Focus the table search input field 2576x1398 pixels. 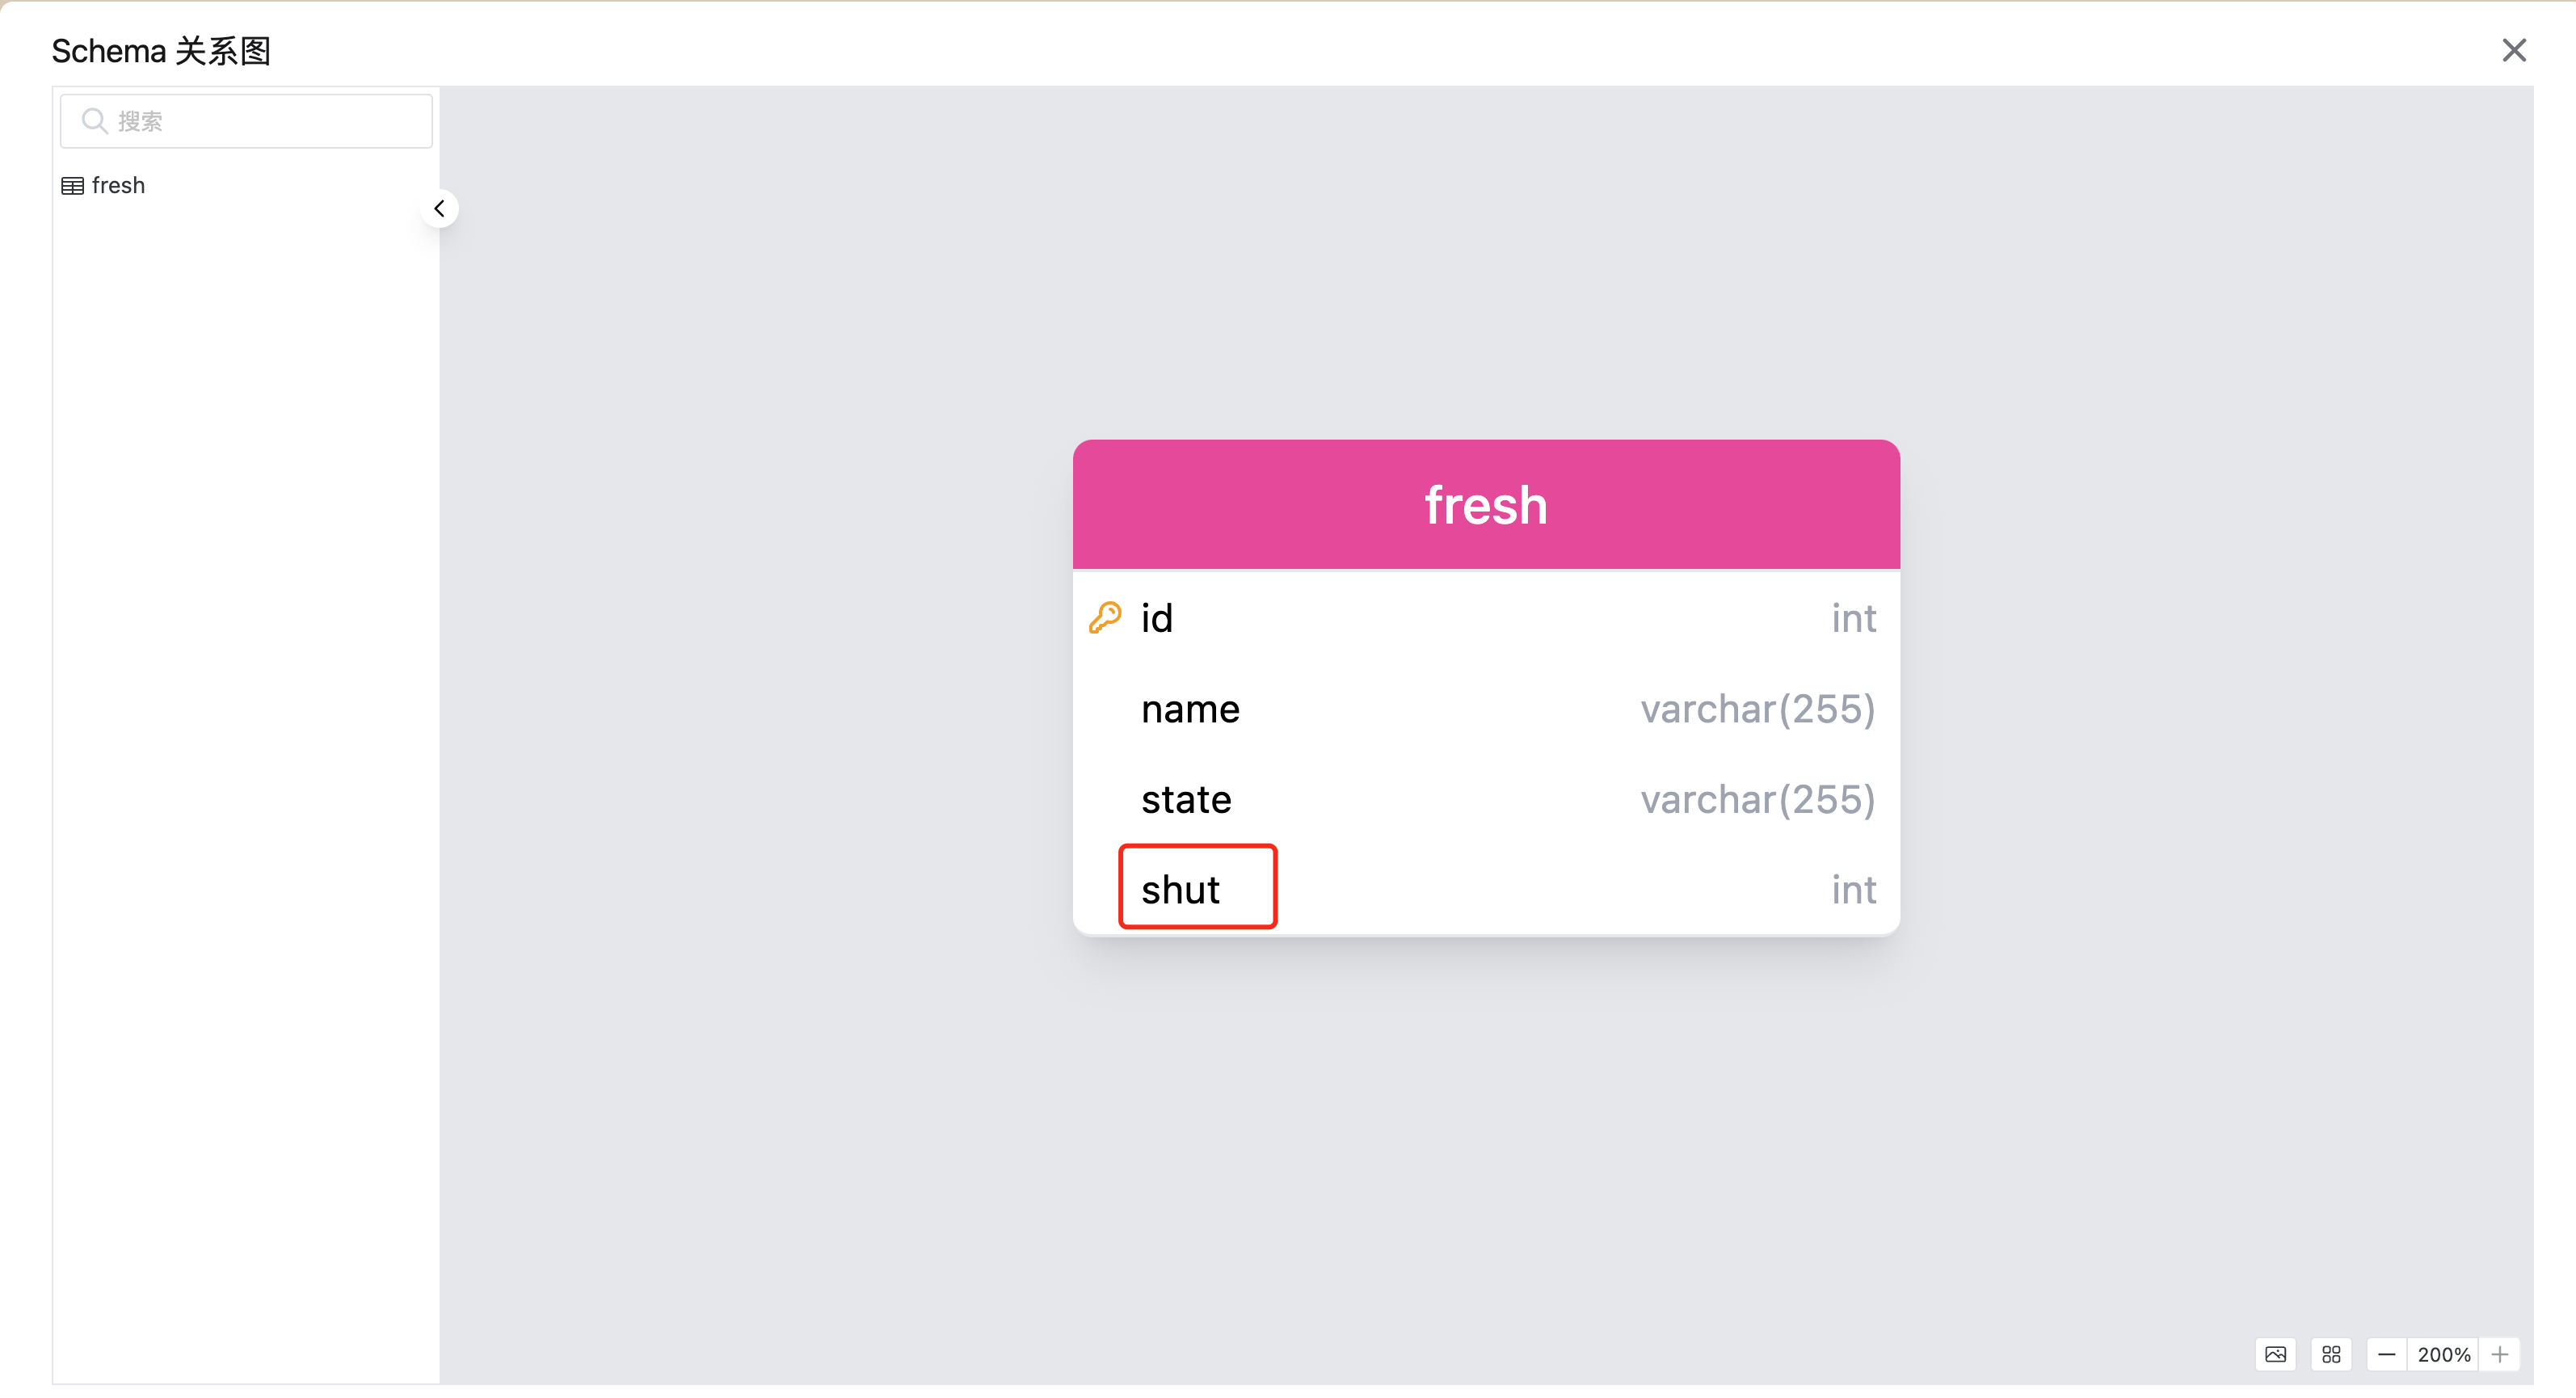[268, 121]
